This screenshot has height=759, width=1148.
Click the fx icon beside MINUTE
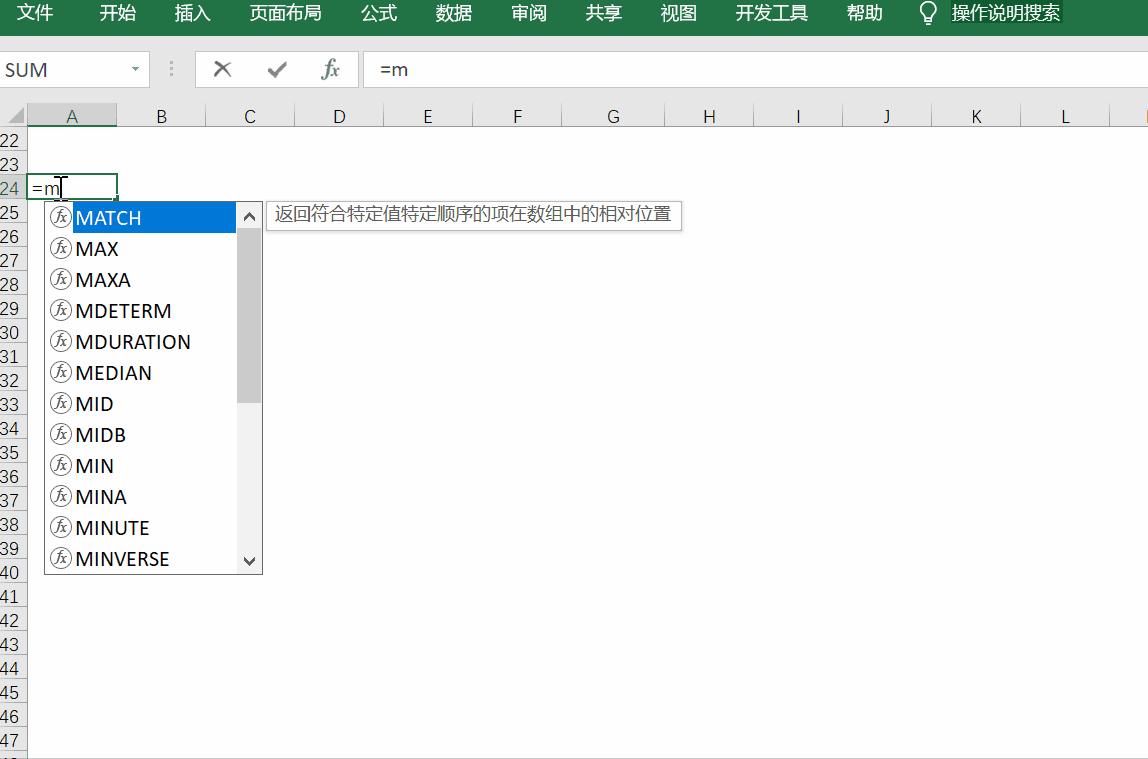coord(61,527)
